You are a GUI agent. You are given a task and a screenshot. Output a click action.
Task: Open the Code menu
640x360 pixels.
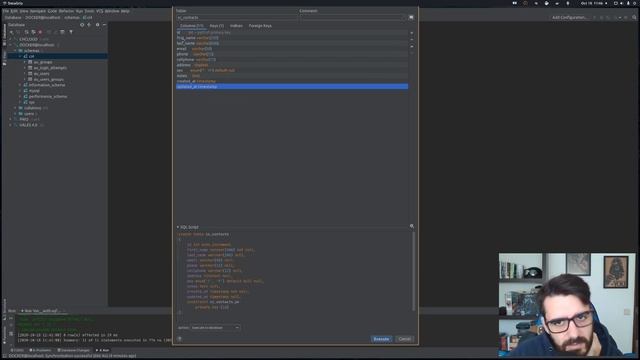click(x=52, y=11)
